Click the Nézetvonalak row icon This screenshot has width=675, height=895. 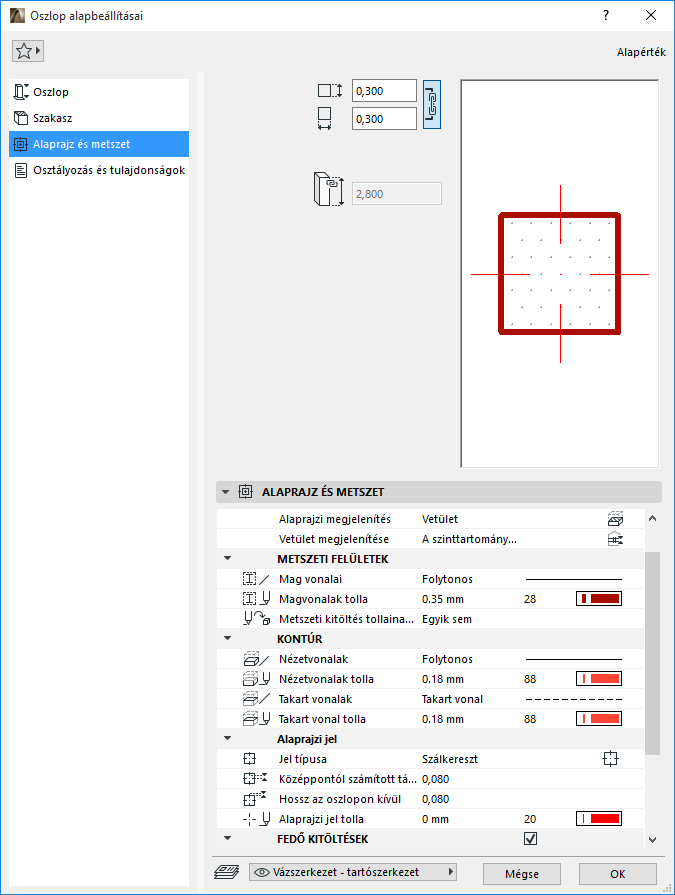click(256, 659)
